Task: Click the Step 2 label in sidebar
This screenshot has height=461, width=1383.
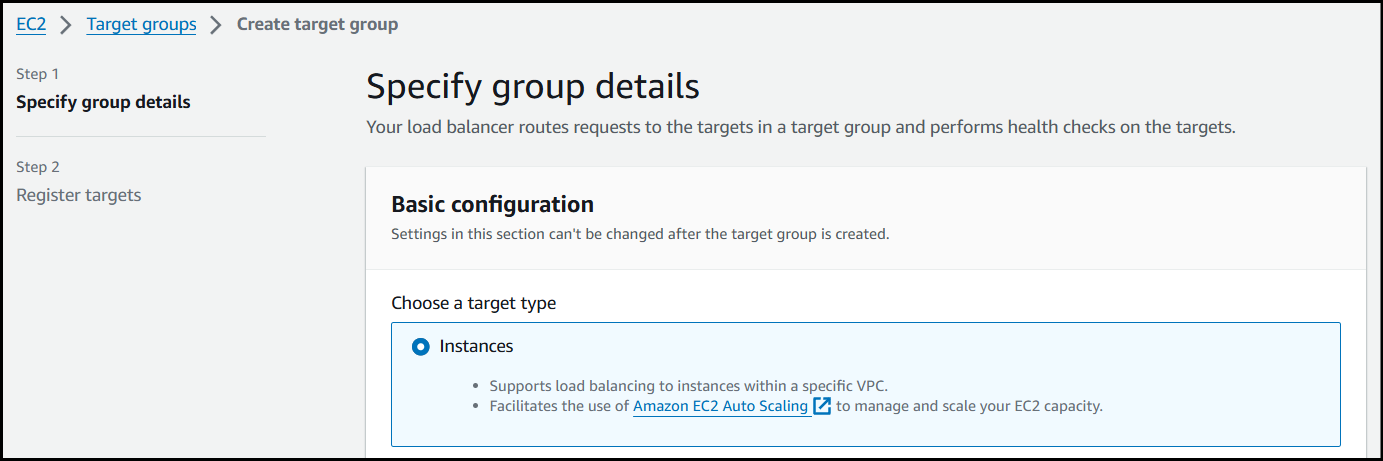Action: (x=38, y=167)
